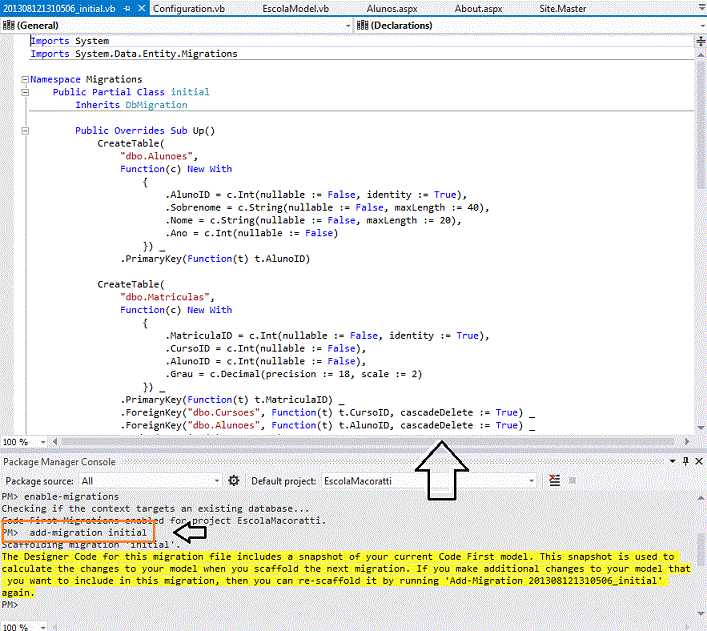The height and width of the screenshot is (631, 707).
Task: Open the EscolaModel.vb tab
Action: [295, 9]
